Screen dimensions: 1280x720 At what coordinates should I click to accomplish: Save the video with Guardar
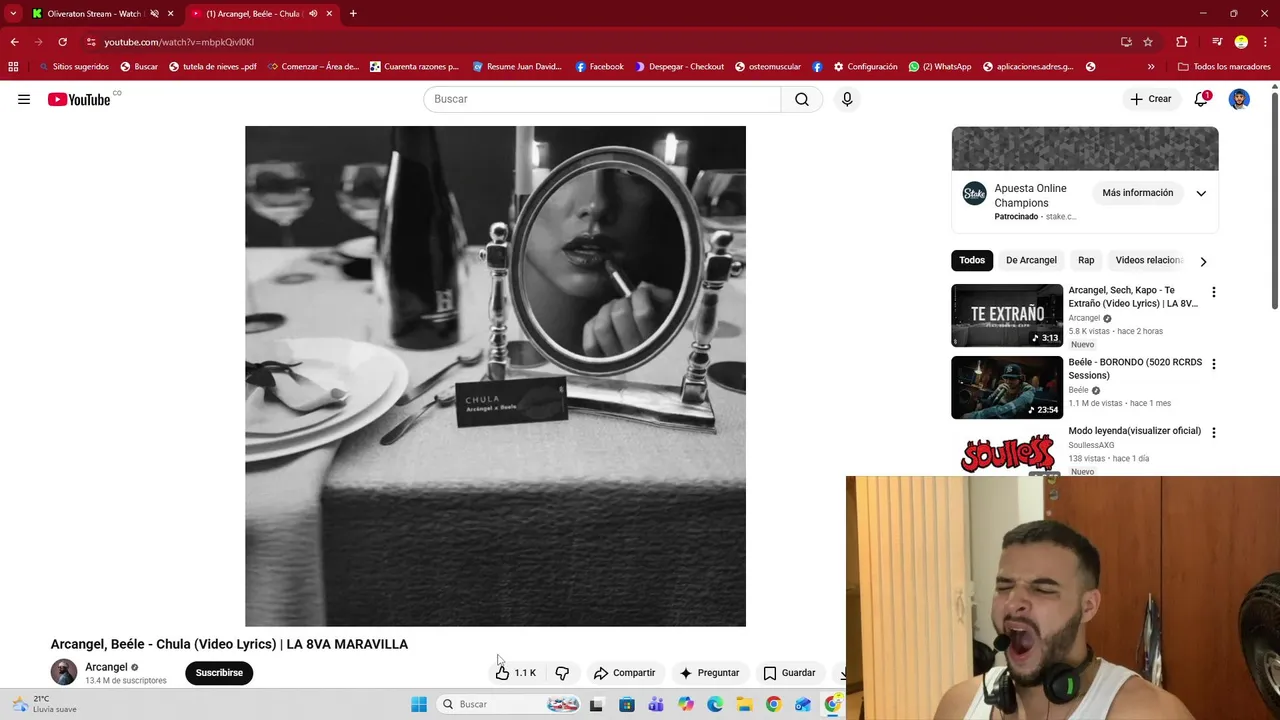(x=789, y=673)
